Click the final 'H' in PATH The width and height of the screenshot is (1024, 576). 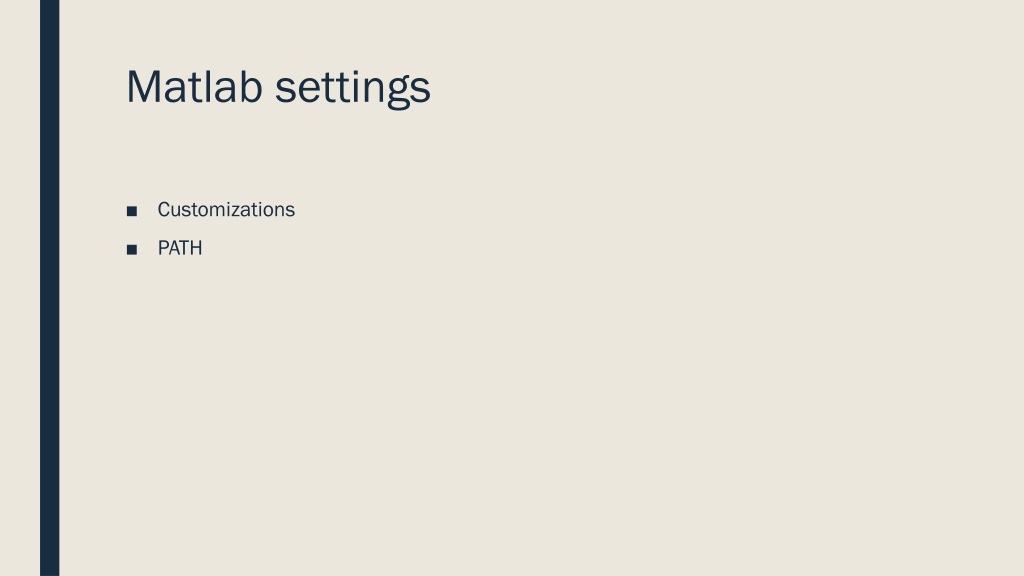[x=195, y=248]
